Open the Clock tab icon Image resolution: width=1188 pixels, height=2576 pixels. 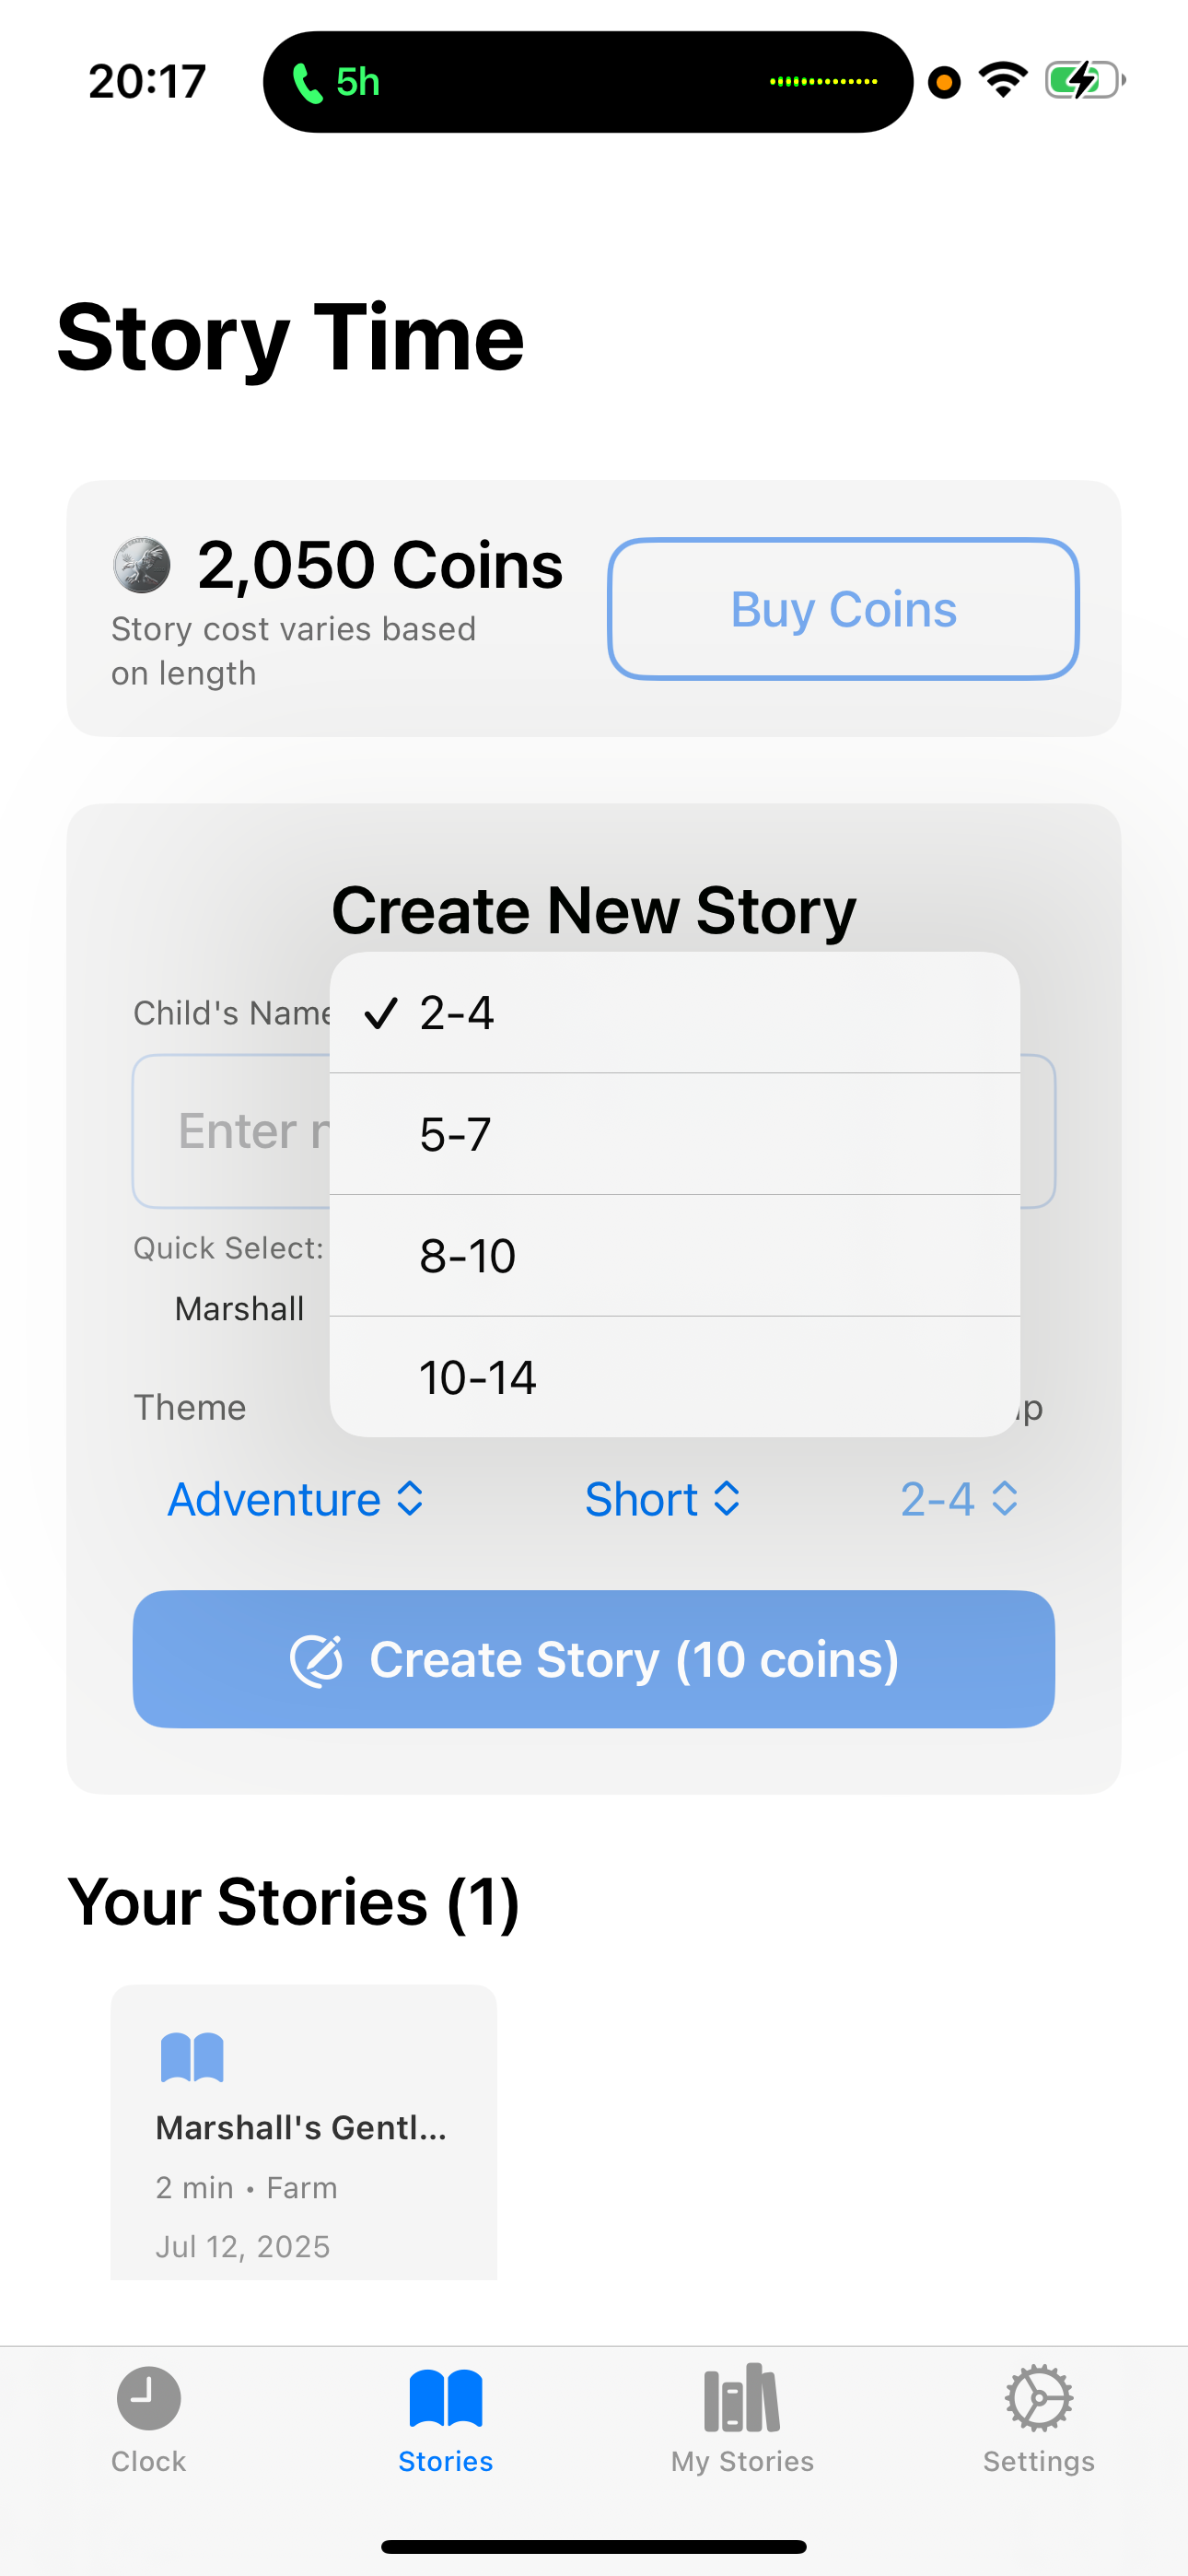point(148,2398)
